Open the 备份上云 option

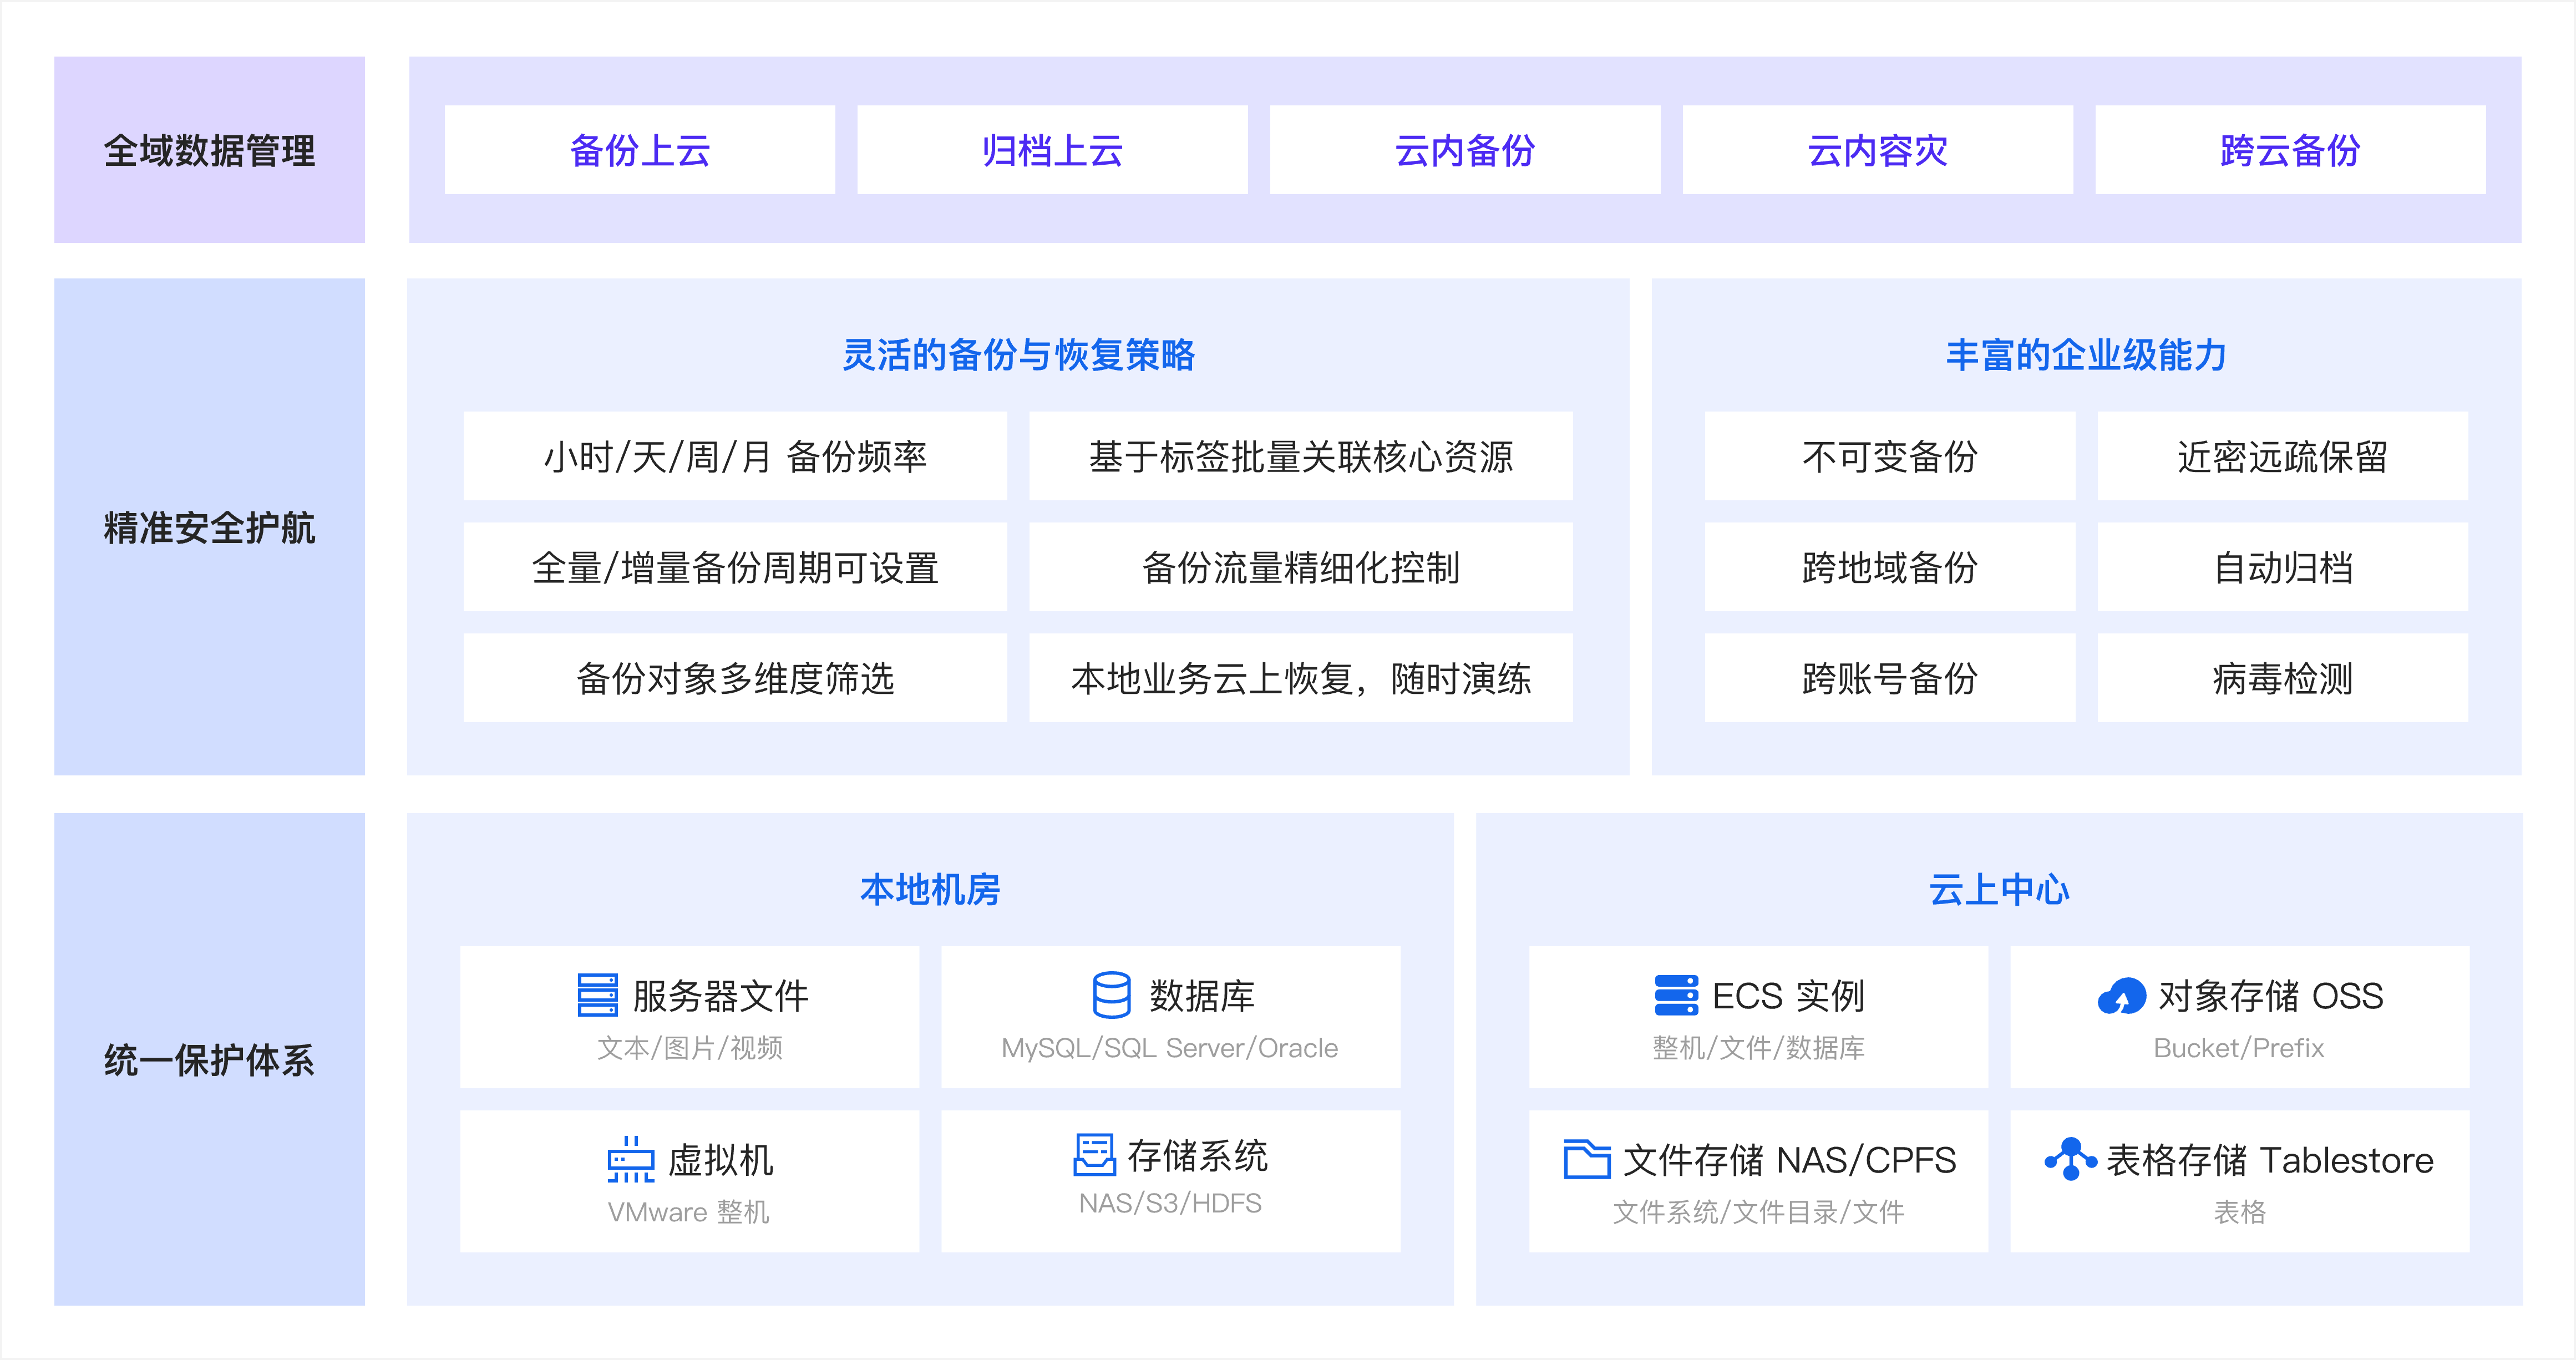640,150
